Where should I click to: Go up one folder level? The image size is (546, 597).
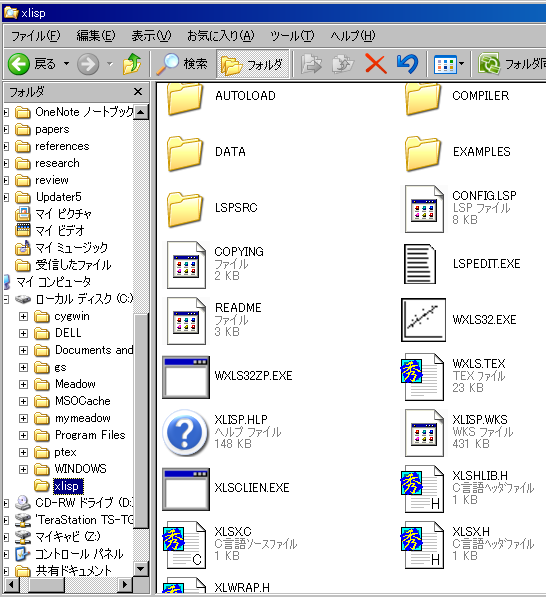point(132,64)
